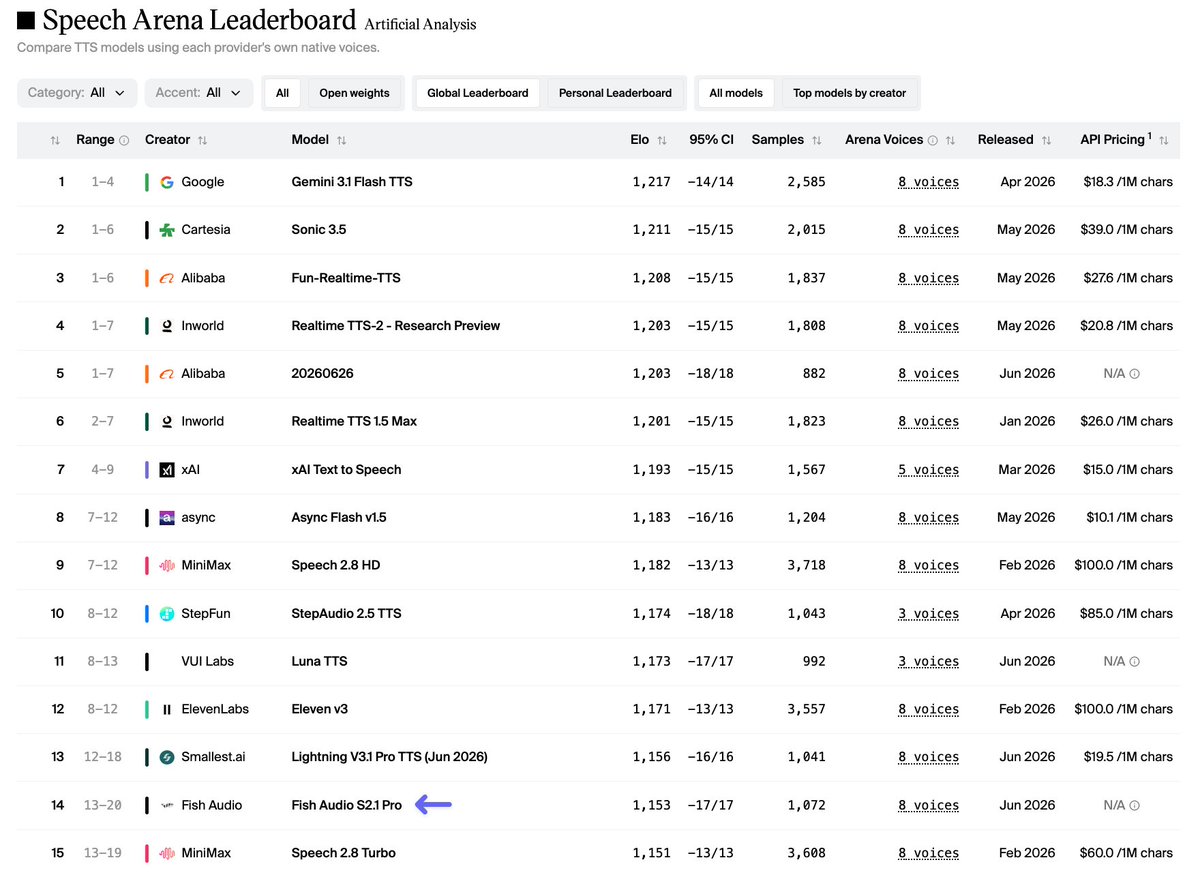The height and width of the screenshot is (873, 1200).
Task: Sort table by Creator column arrows
Action: [203, 141]
